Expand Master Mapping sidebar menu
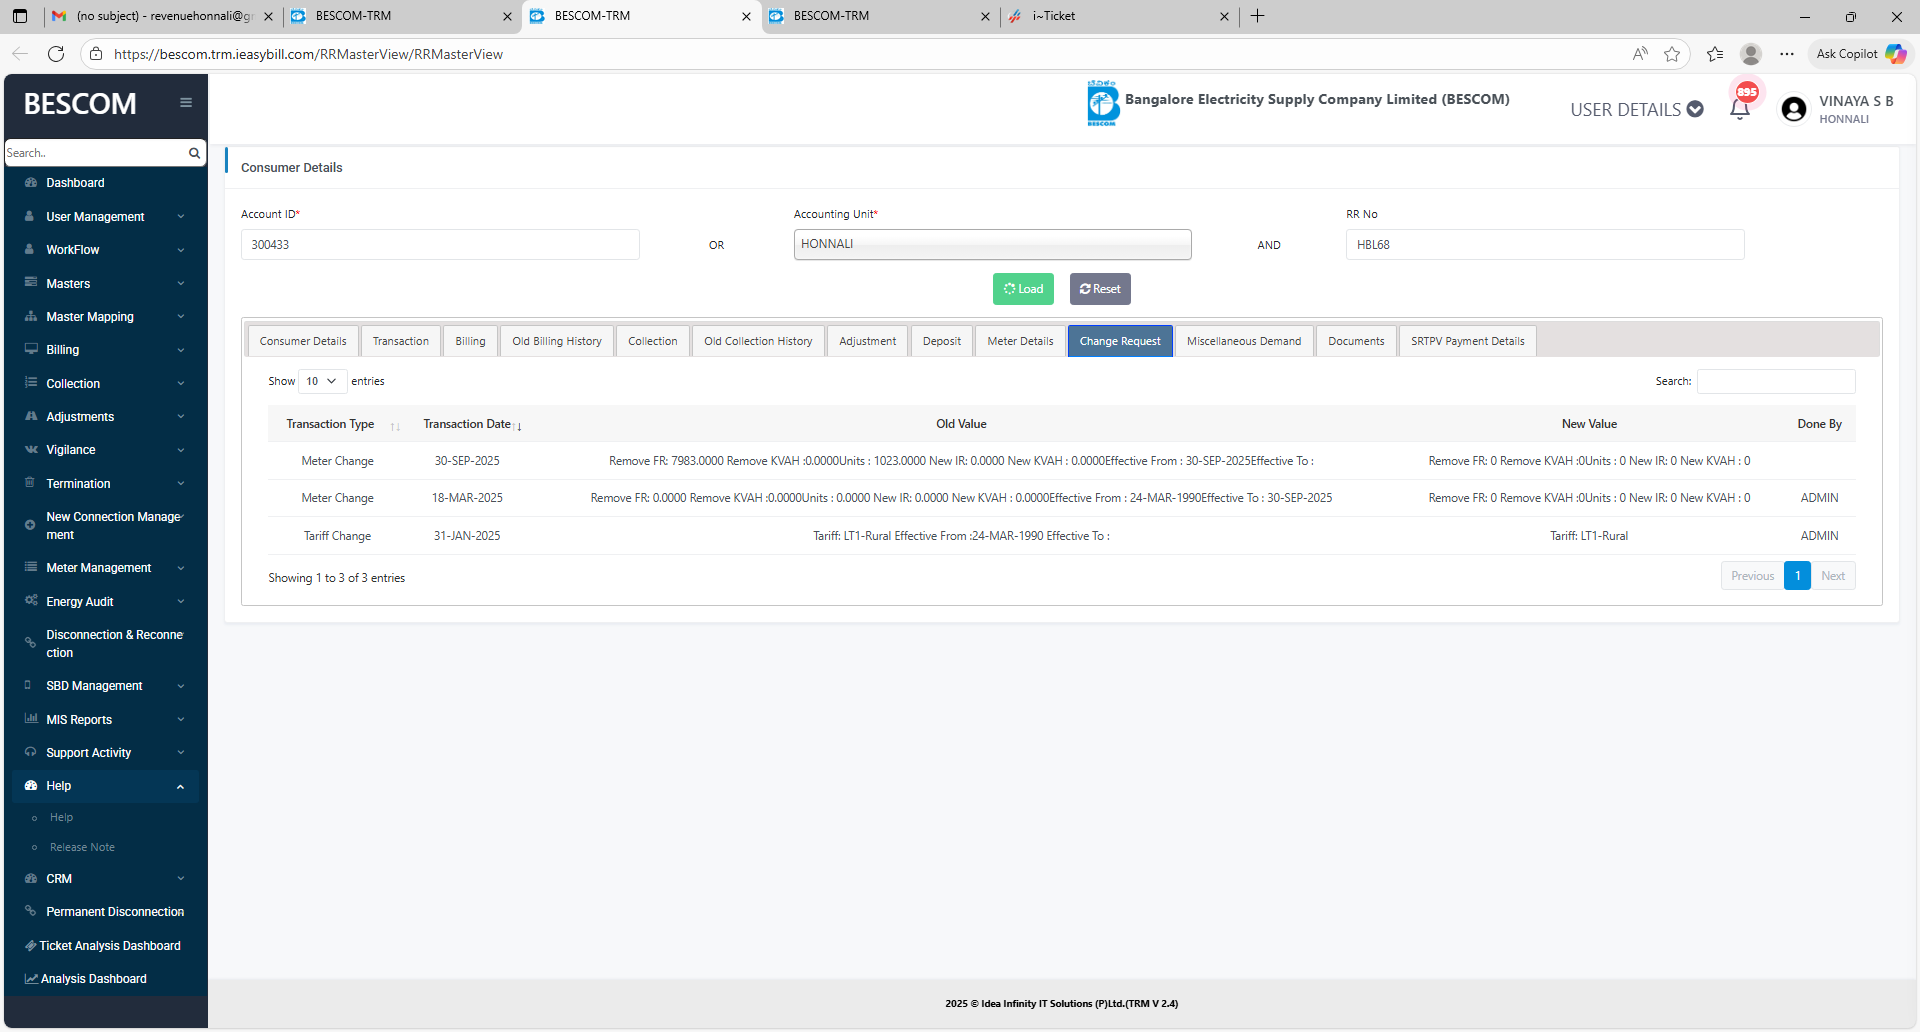Screen dimensions: 1920x1032 pos(104,317)
